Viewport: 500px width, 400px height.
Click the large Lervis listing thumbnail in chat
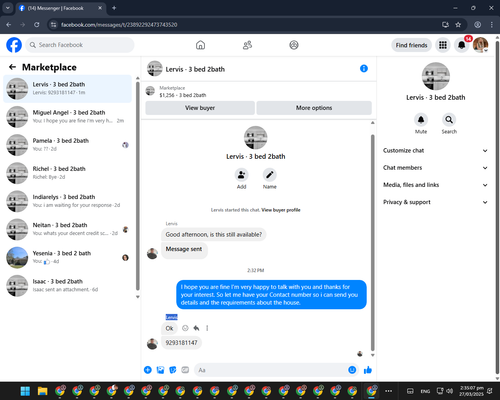255,138
